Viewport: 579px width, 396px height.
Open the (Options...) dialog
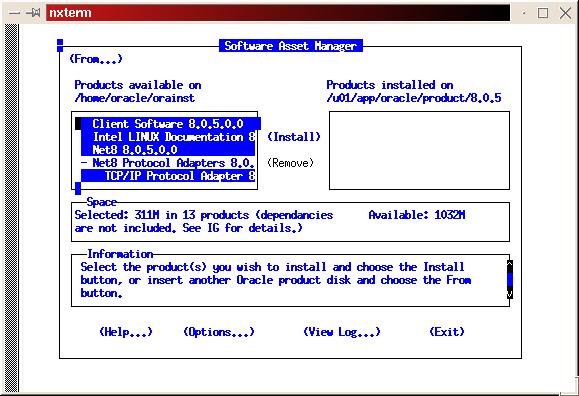click(219, 332)
